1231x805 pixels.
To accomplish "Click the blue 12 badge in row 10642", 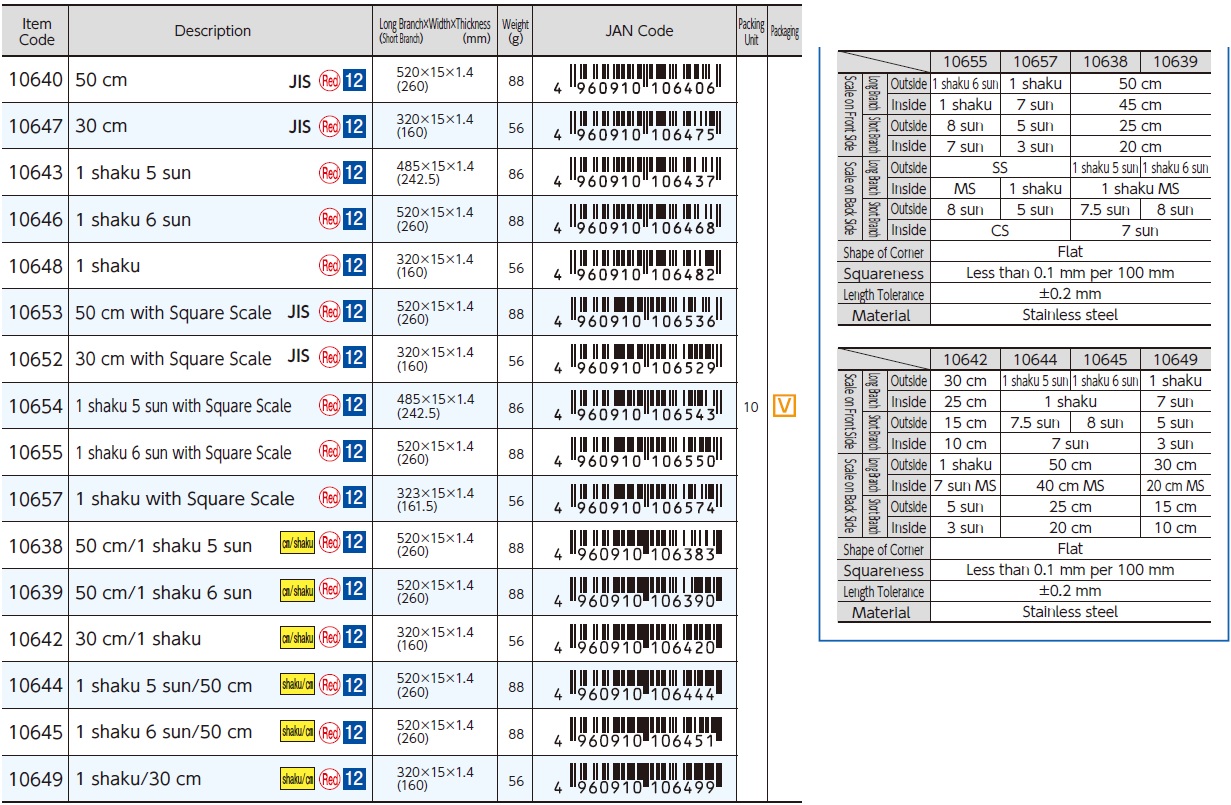I will click(x=354, y=637).
